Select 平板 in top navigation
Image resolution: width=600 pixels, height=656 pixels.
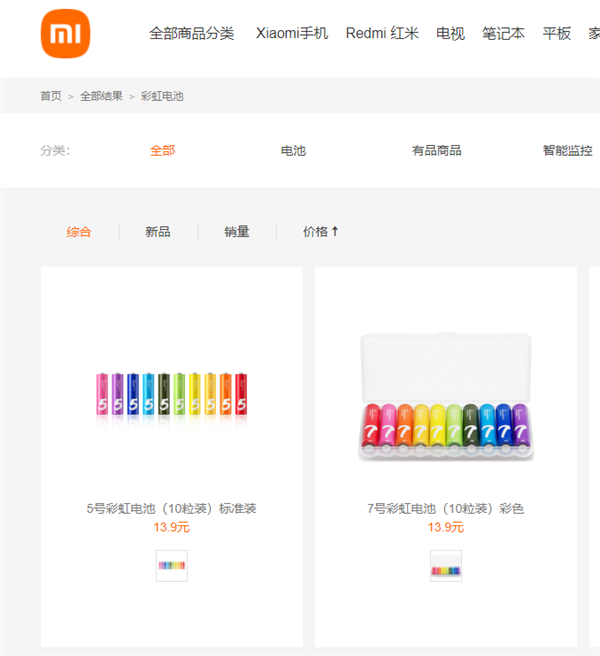pos(557,34)
